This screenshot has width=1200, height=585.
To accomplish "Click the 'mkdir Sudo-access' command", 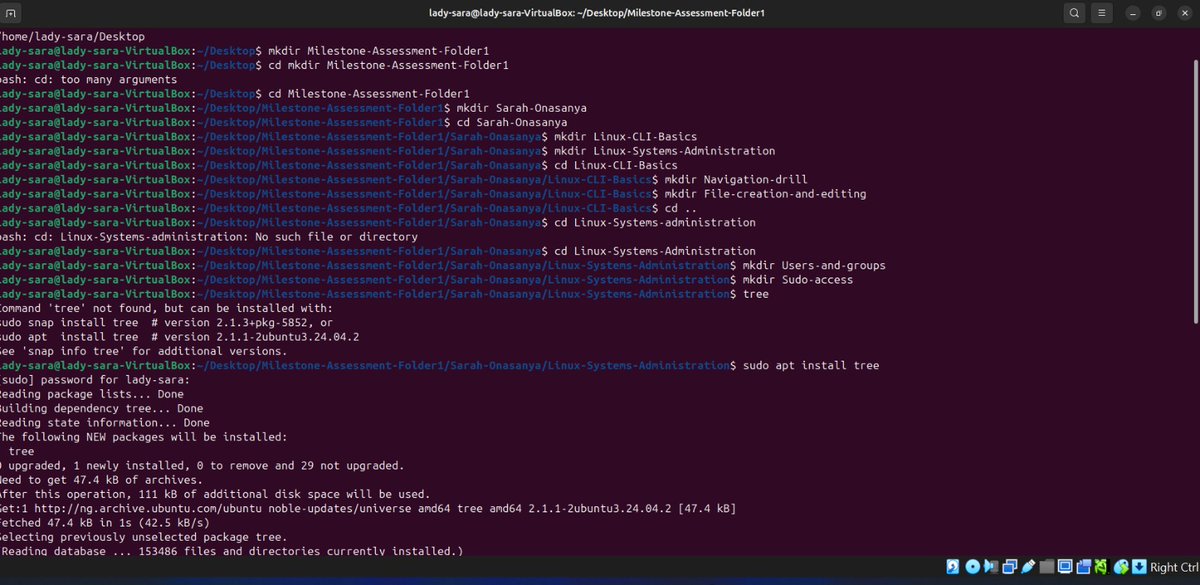I will pyautogui.click(x=798, y=280).
